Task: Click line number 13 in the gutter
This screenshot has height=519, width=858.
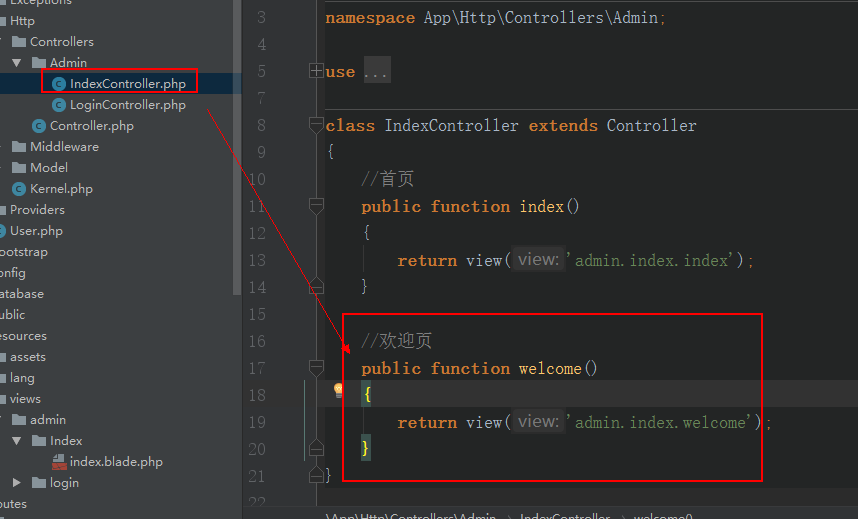Action: click(257, 260)
